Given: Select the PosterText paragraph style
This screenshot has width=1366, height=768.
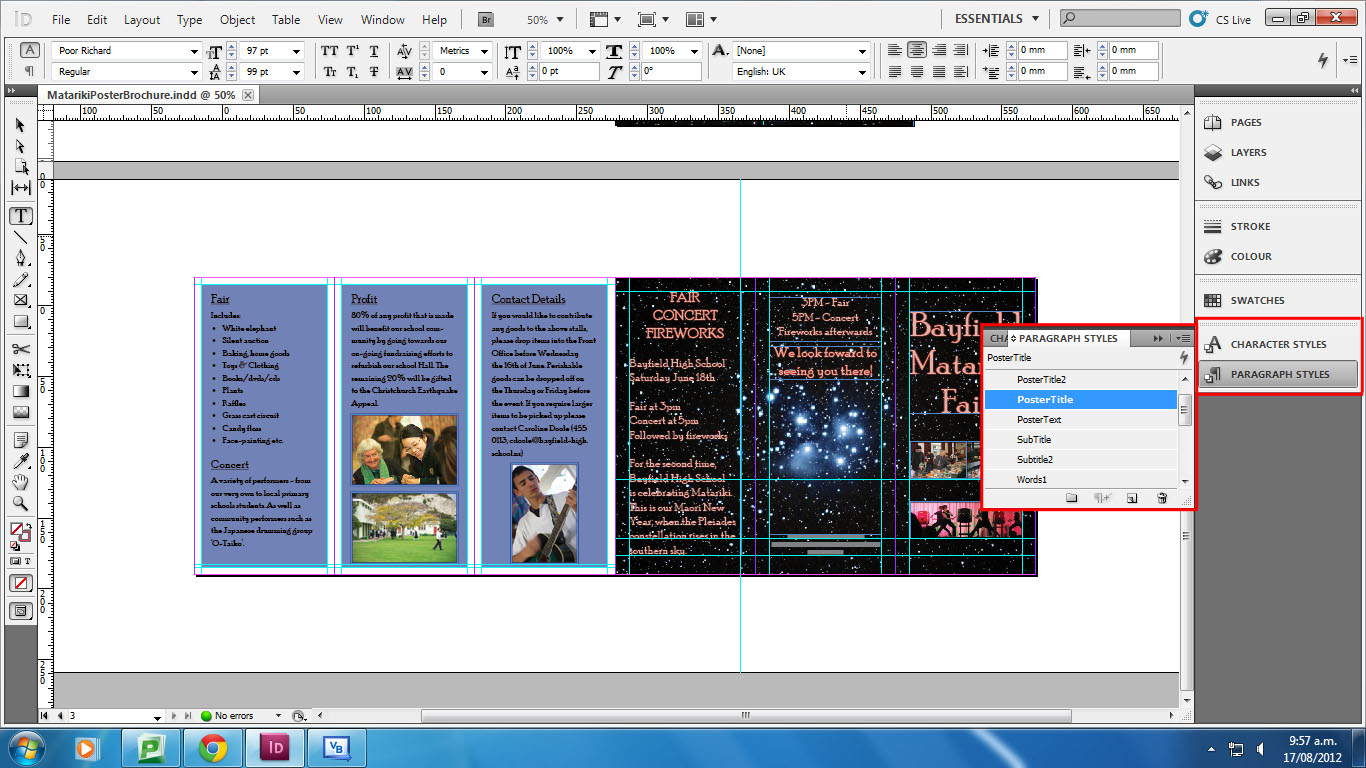Looking at the screenshot, I should 1080,419.
